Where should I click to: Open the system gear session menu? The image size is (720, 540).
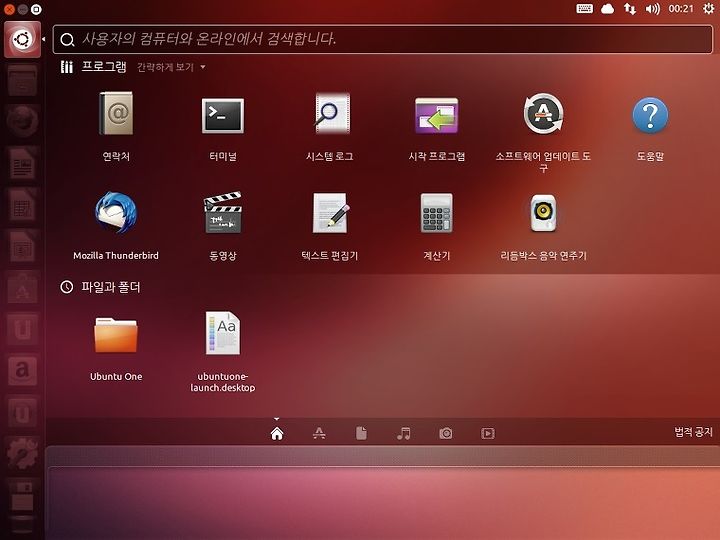tap(709, 8)
